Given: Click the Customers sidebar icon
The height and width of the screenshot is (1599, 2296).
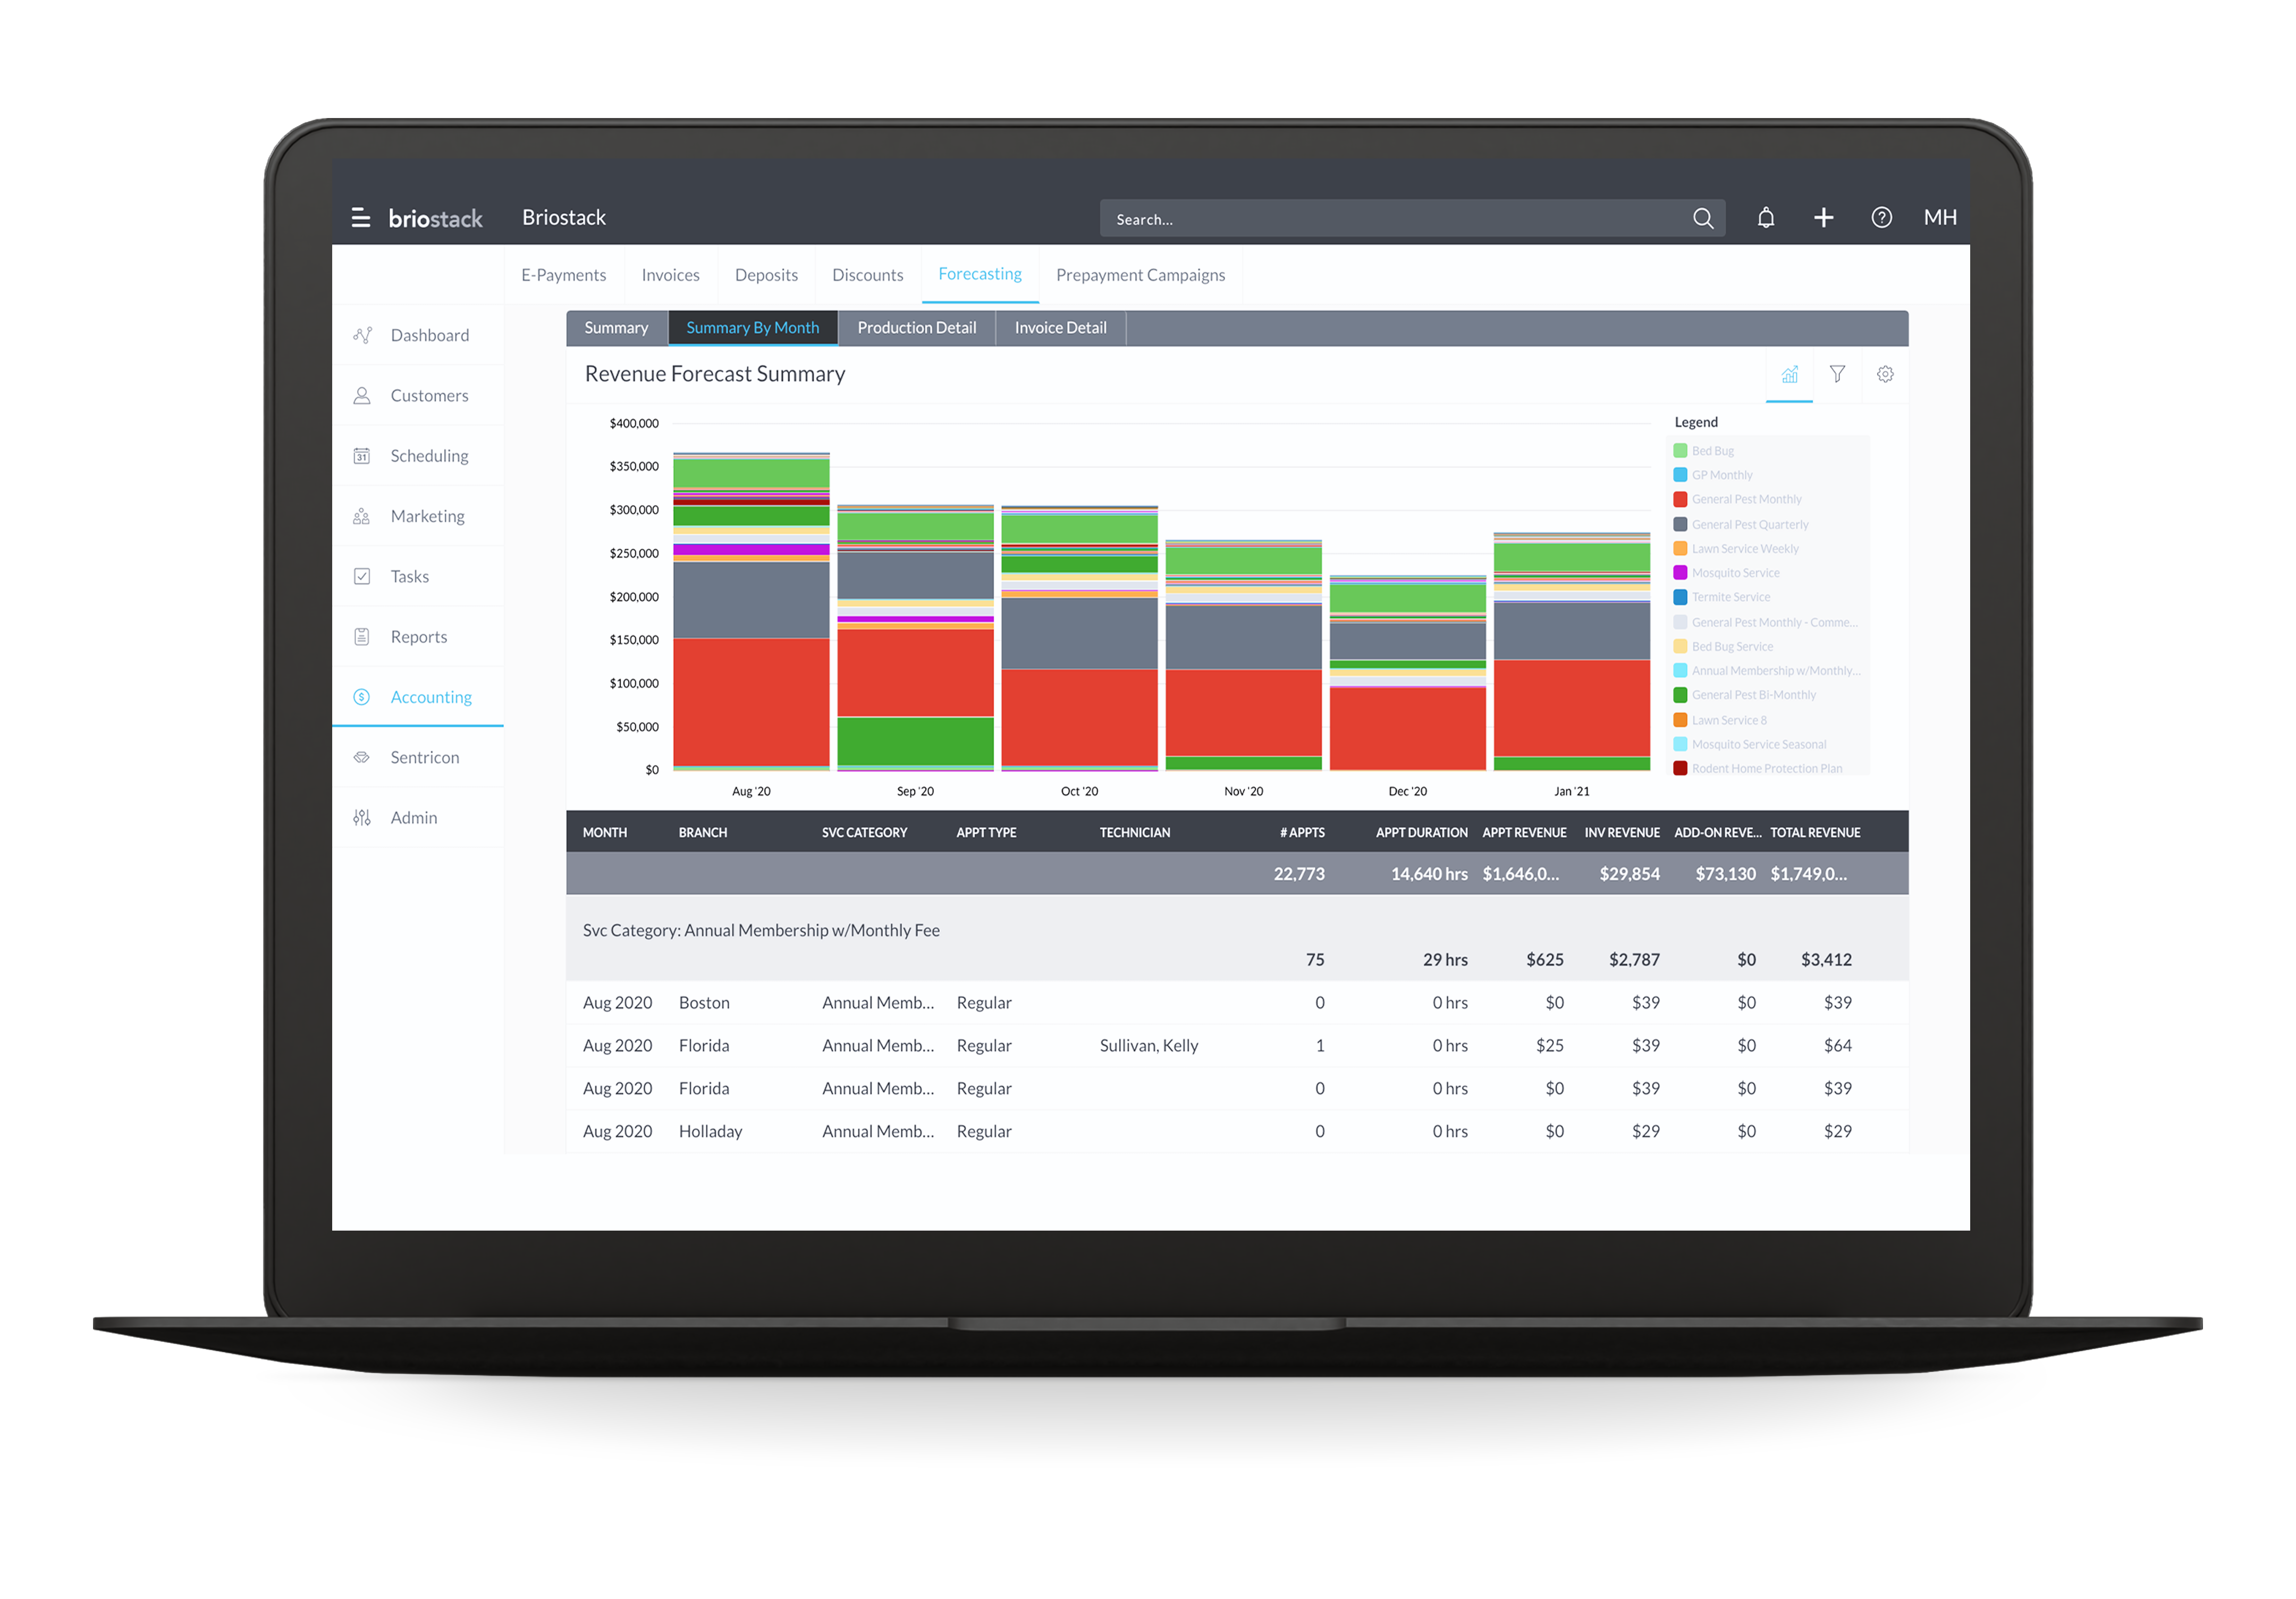Looking at the screenshot, I should [362, 396].
